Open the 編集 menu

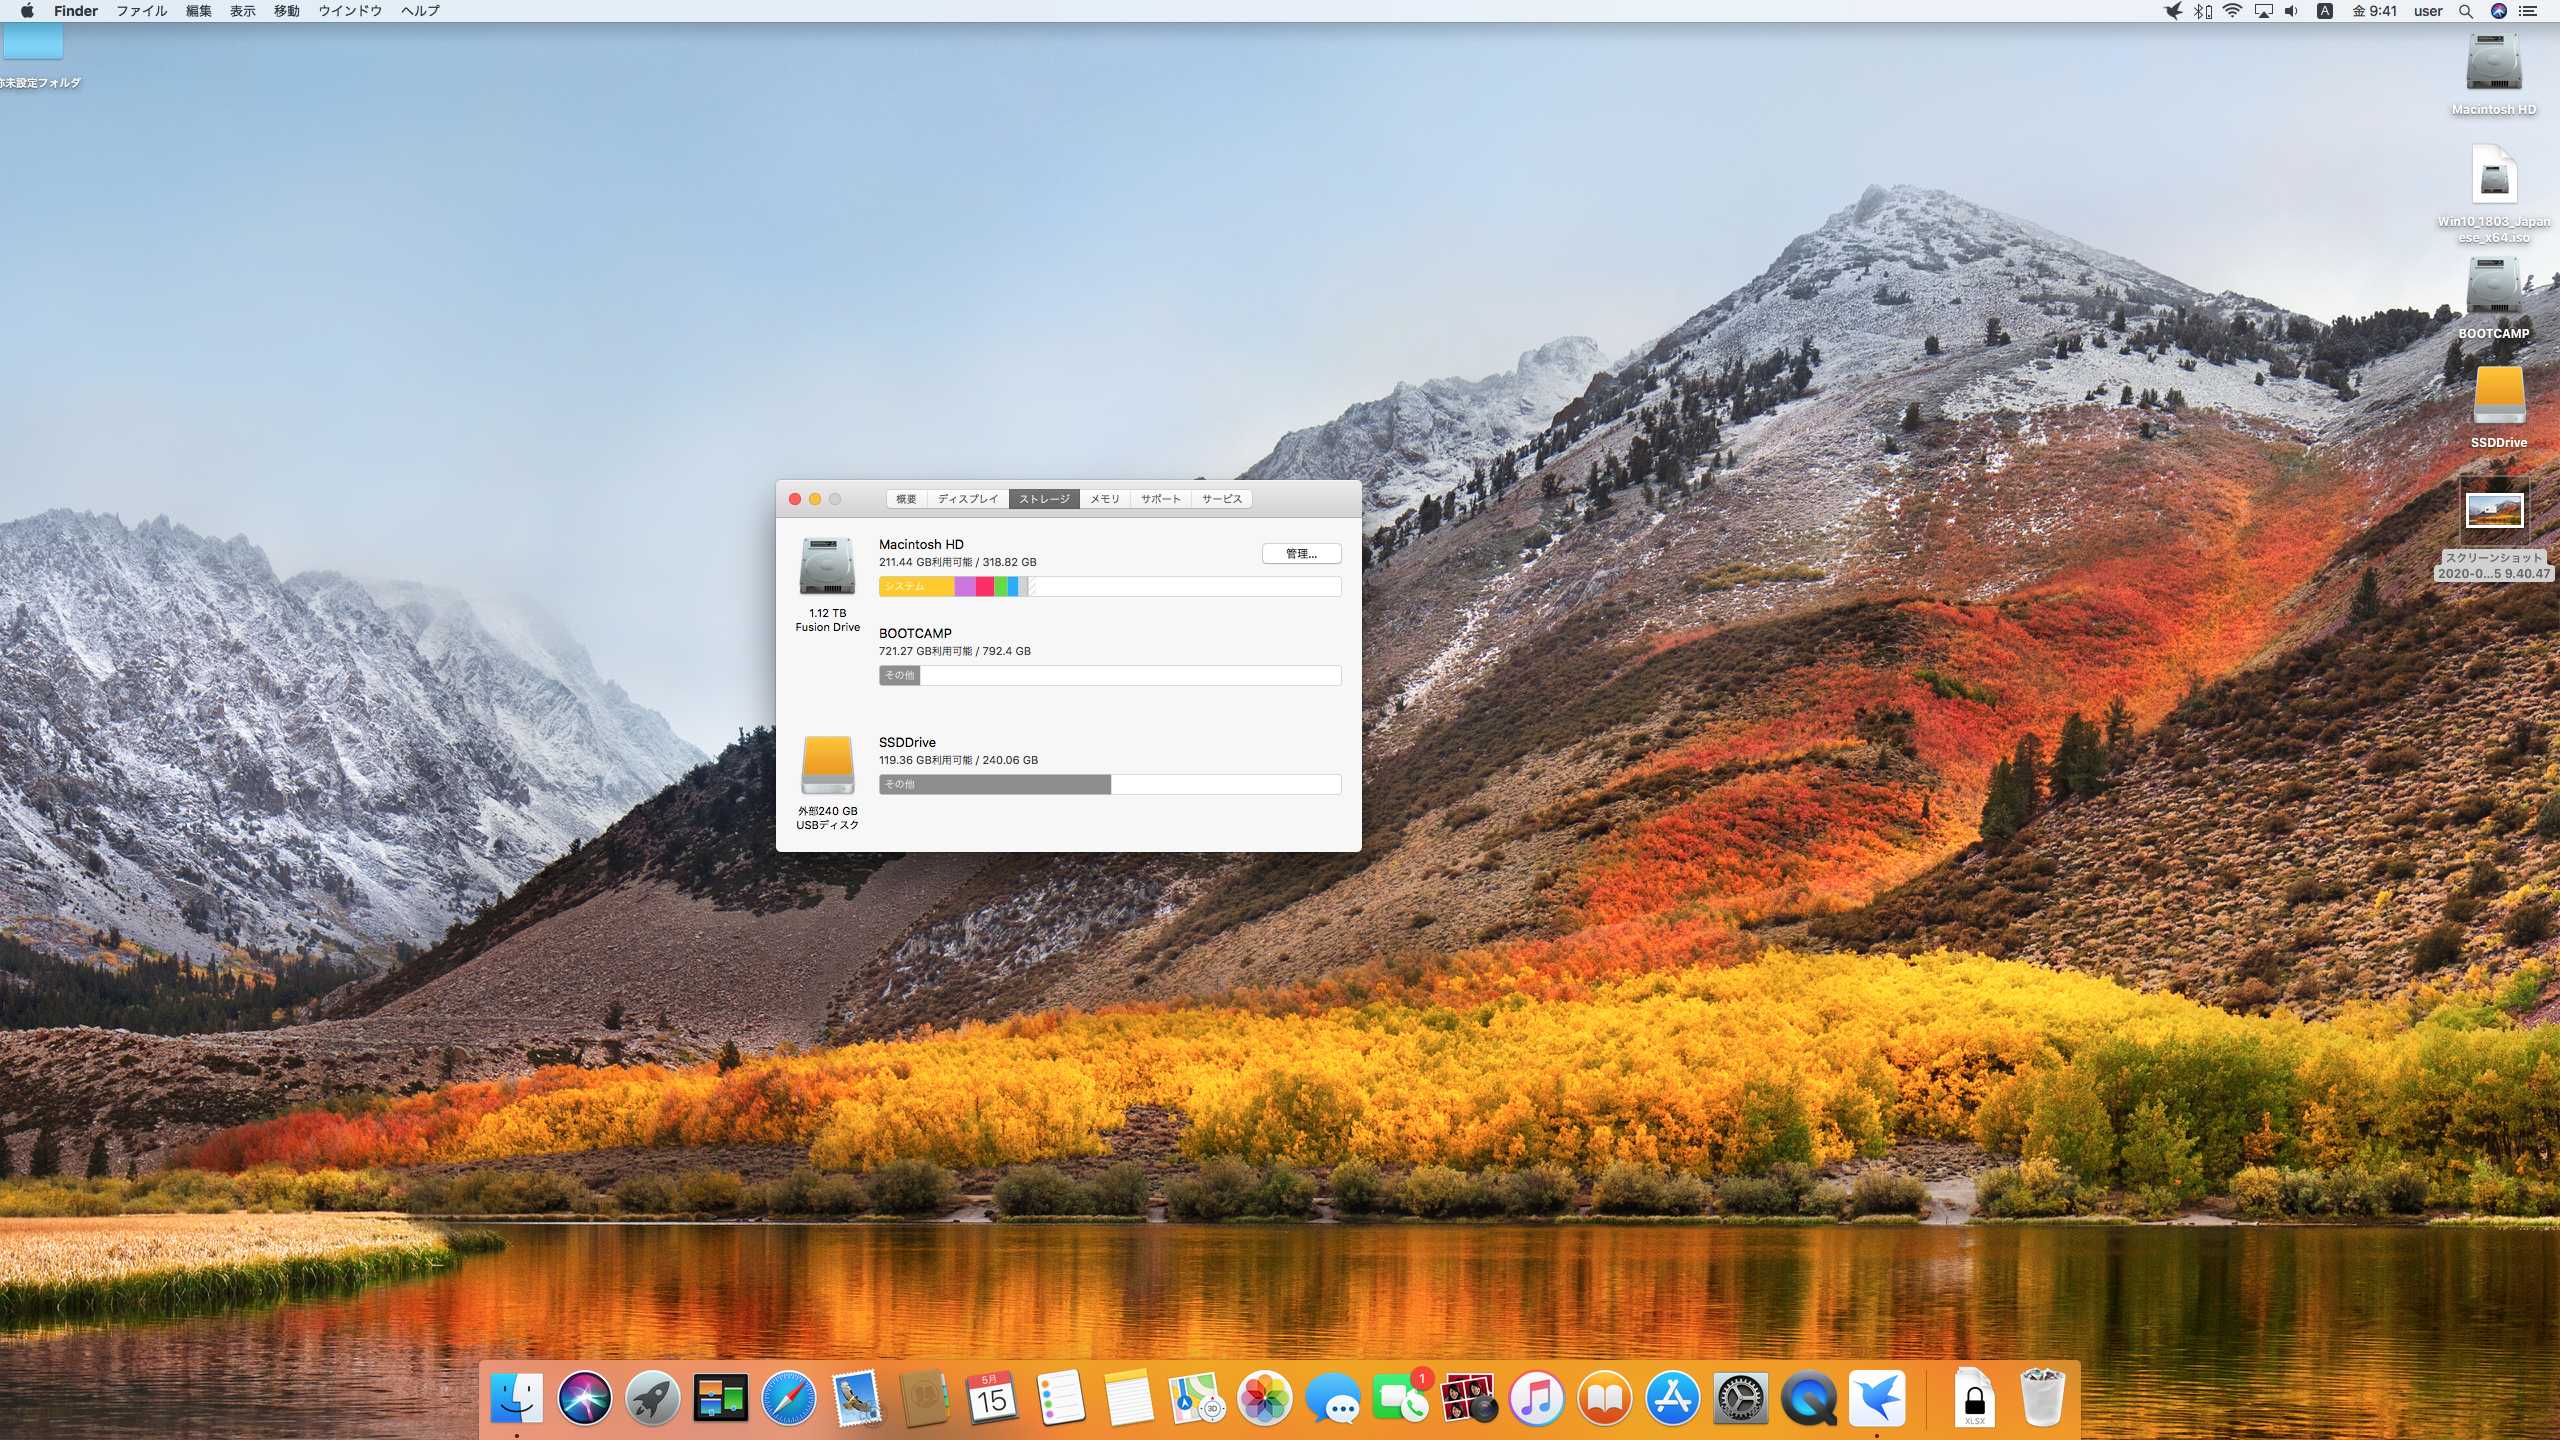tap(199, 11)
